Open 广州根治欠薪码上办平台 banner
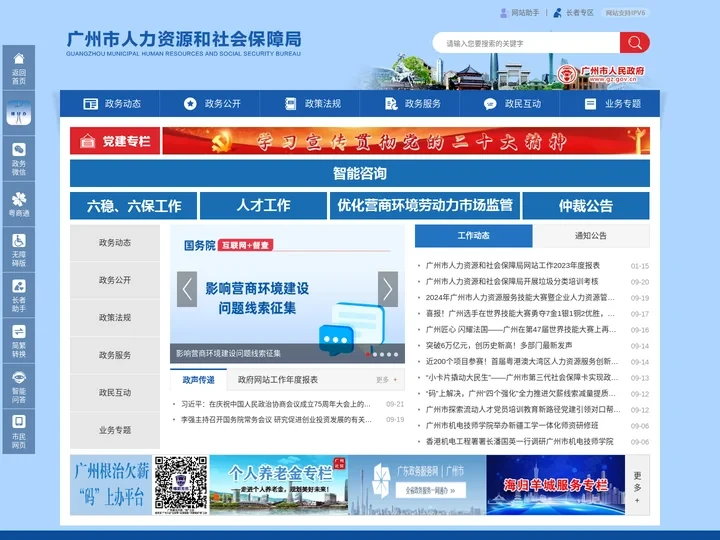The height and width of the screenshot is (540, 720). 140,485
